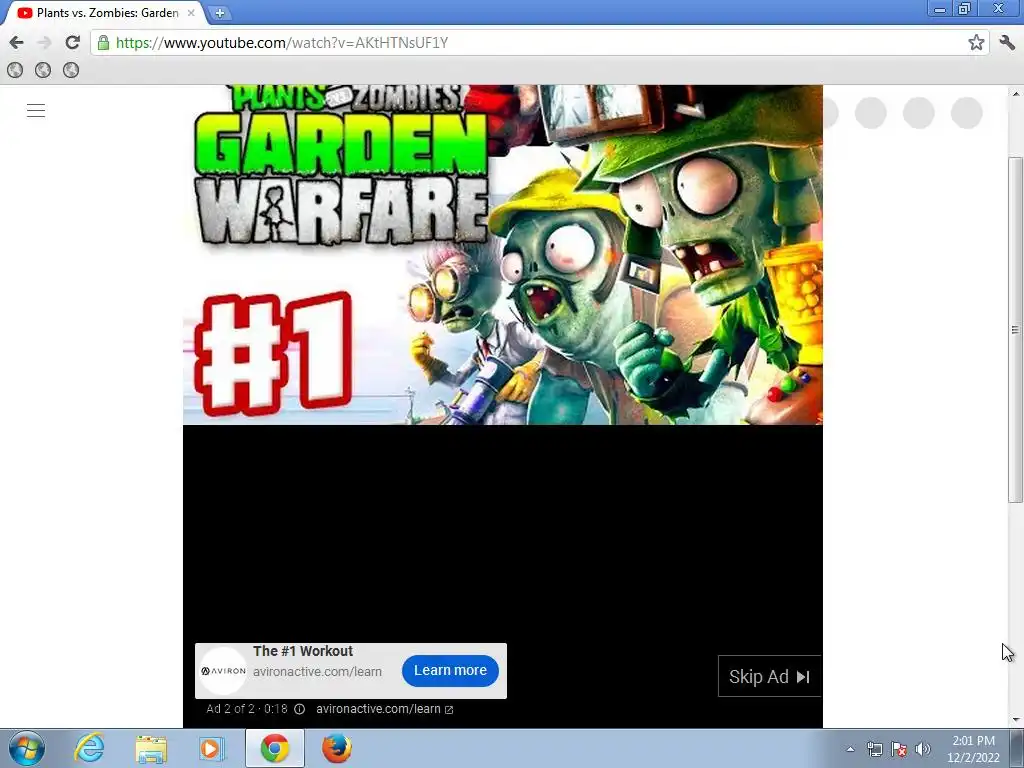Open the clock showing 2:01 PM
The width and height of the screenshot is (1024, 768).
coord(973,749)
